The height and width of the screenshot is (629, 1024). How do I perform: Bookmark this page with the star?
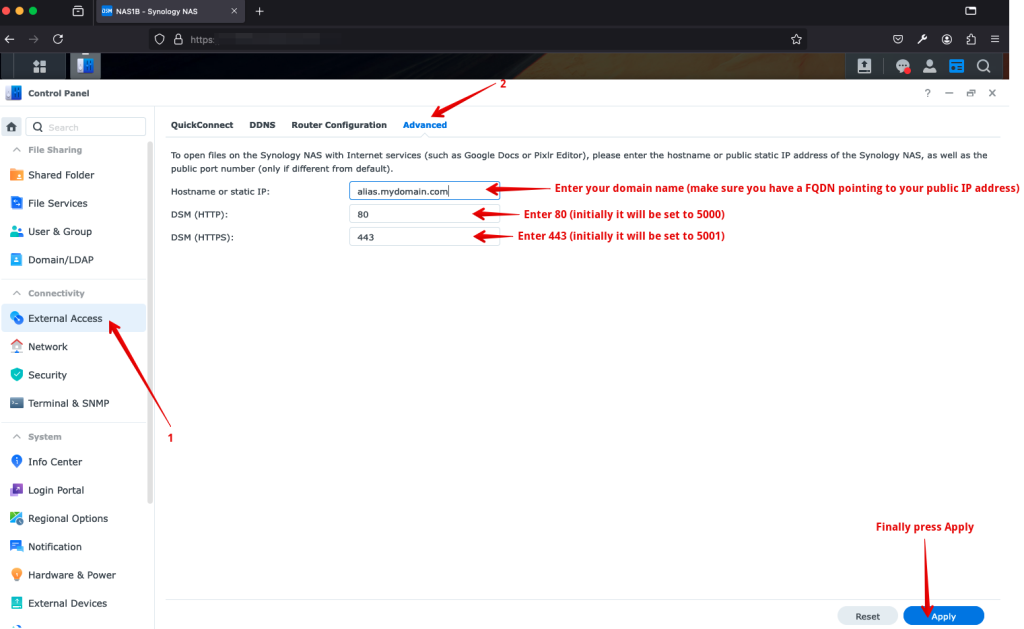click(796, 39)
